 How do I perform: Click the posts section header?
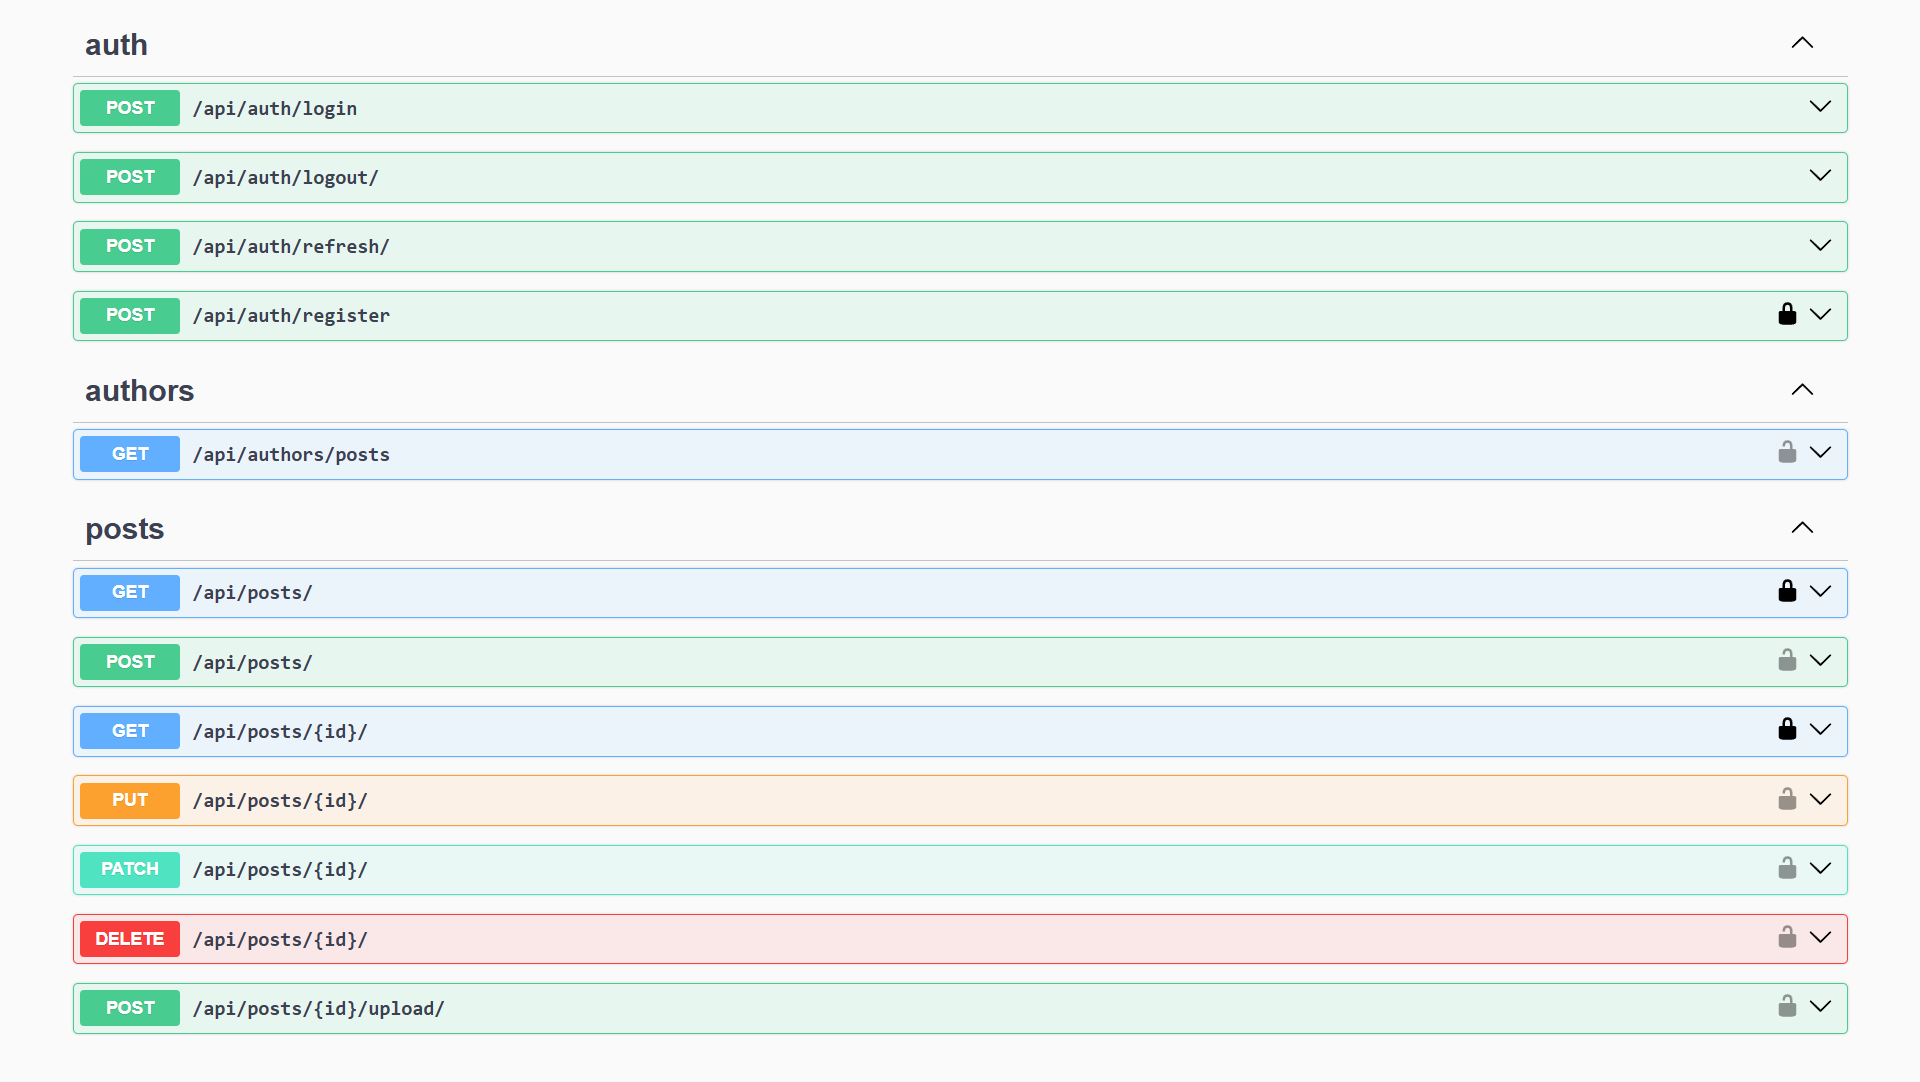click(124, 529)
